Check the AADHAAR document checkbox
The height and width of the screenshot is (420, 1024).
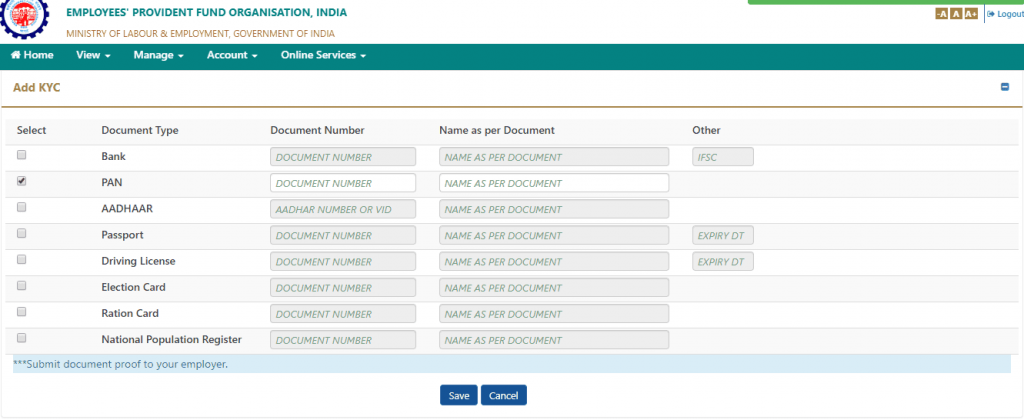pyautogui.click(x=22, y=207)
